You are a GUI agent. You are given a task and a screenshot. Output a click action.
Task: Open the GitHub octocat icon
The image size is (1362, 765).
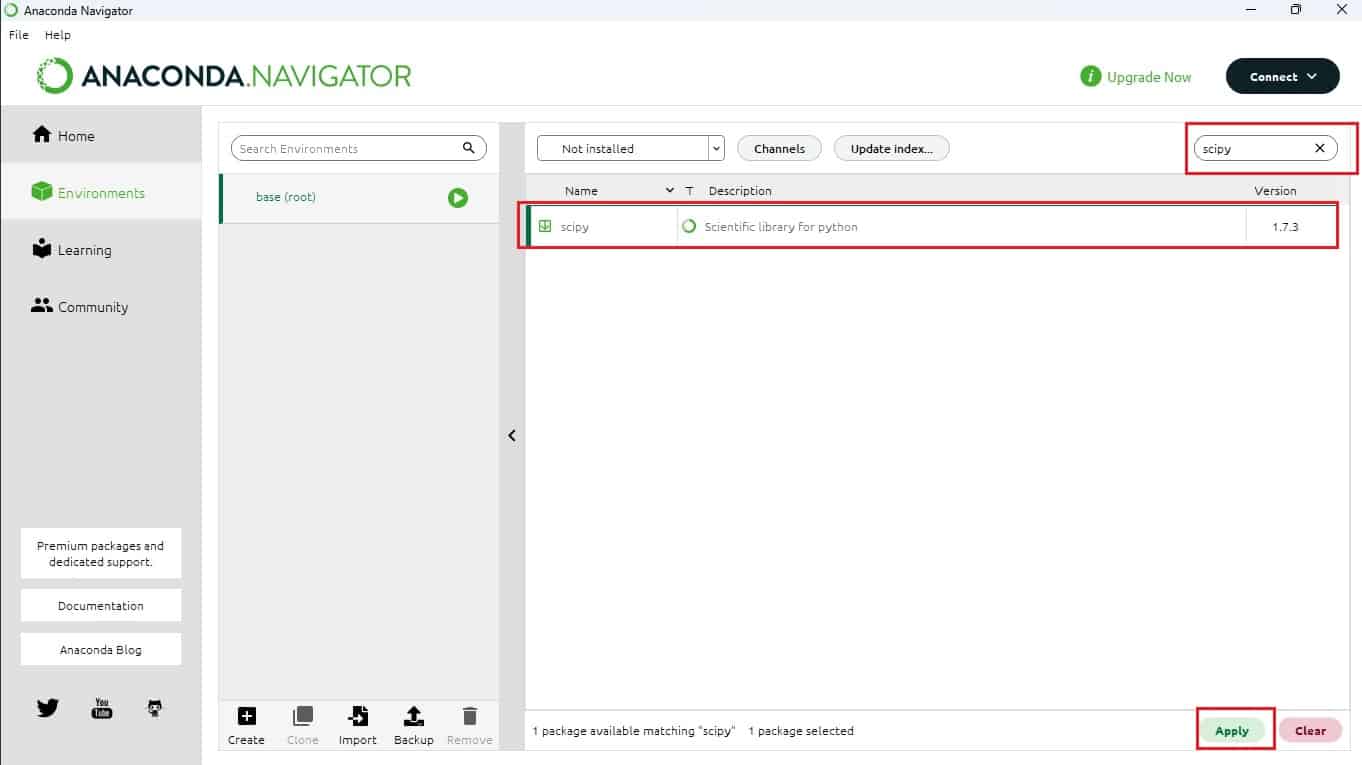pyautogui.click(x=154, y=708)
